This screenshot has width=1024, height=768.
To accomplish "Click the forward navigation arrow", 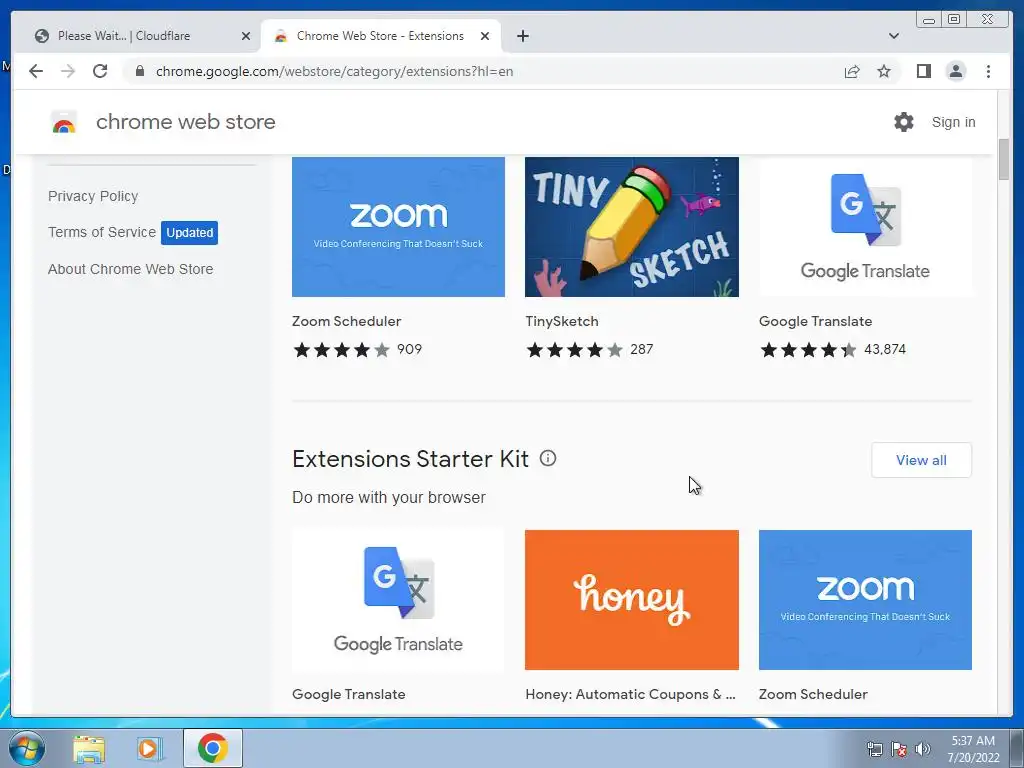I will pos(68,71).
